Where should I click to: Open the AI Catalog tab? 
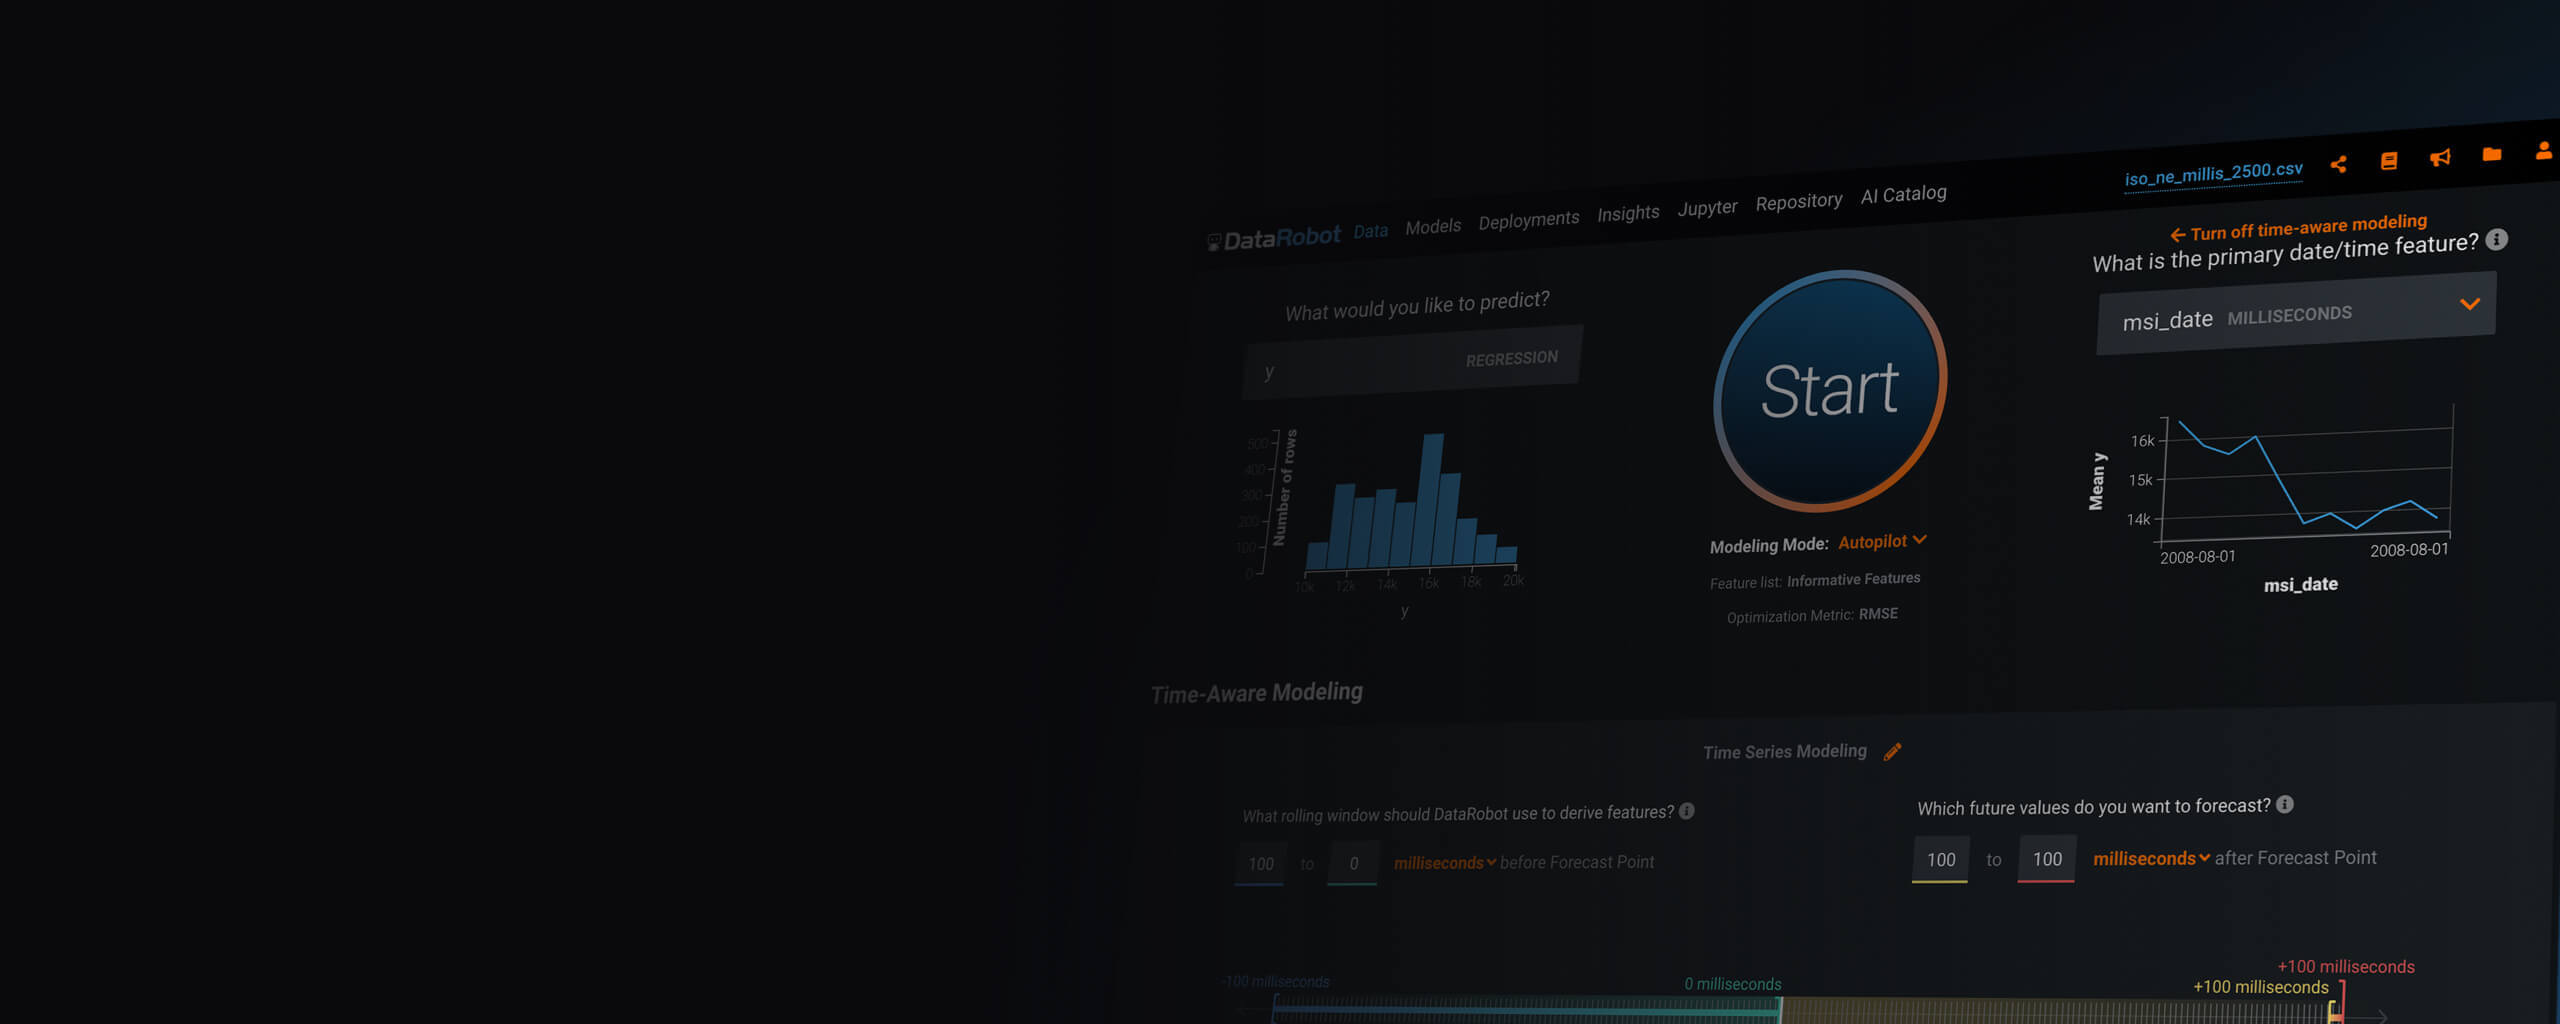click(x=1903, y=194)
